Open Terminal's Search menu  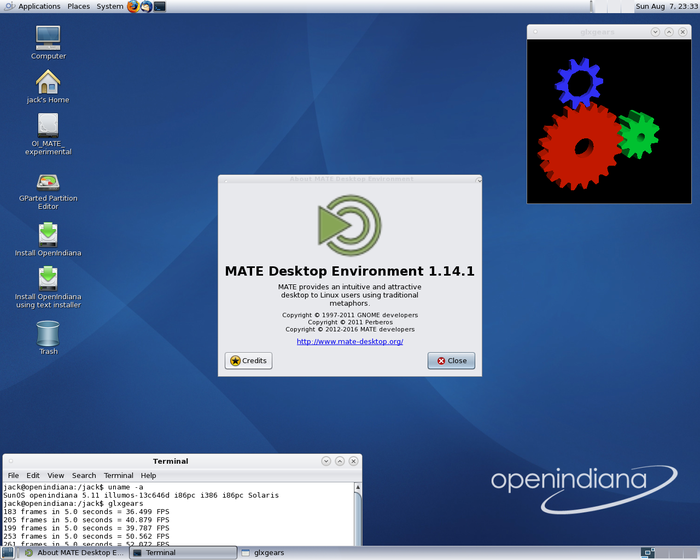pos(84,475)
